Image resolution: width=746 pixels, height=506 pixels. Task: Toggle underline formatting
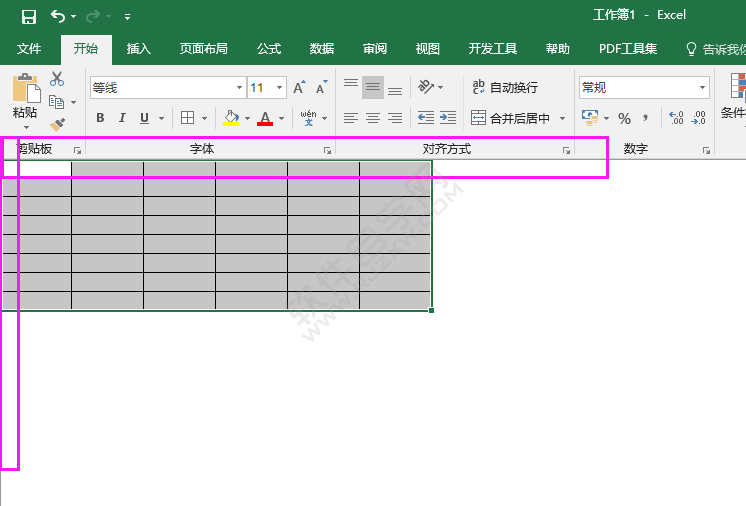(145, 117)
